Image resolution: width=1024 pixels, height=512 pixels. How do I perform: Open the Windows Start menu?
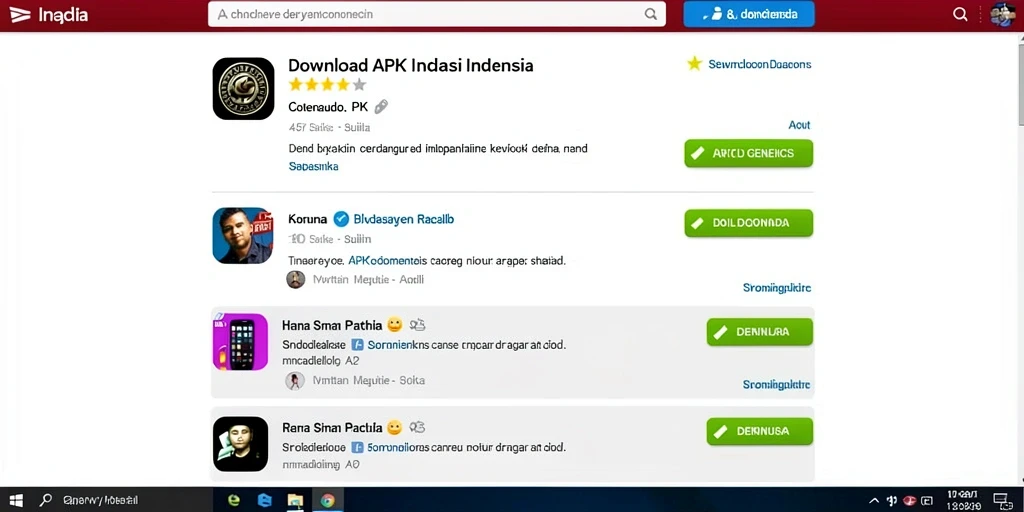(x=16, y=501)
